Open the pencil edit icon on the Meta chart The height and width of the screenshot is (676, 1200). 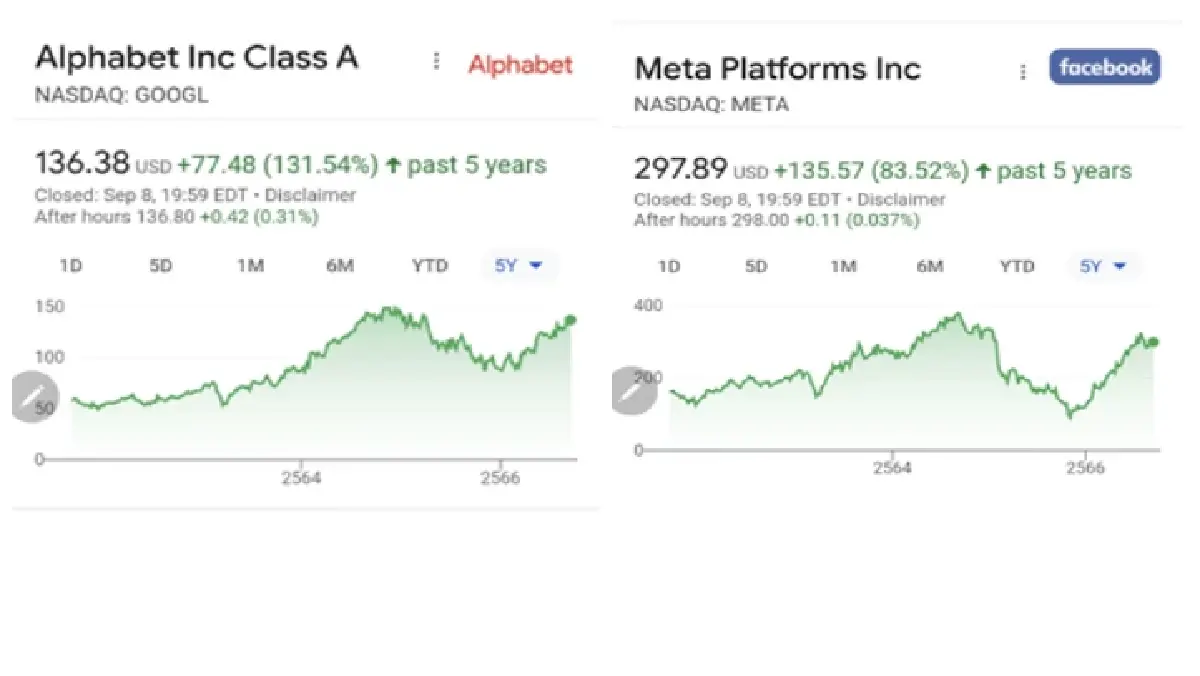coord(632,389)
